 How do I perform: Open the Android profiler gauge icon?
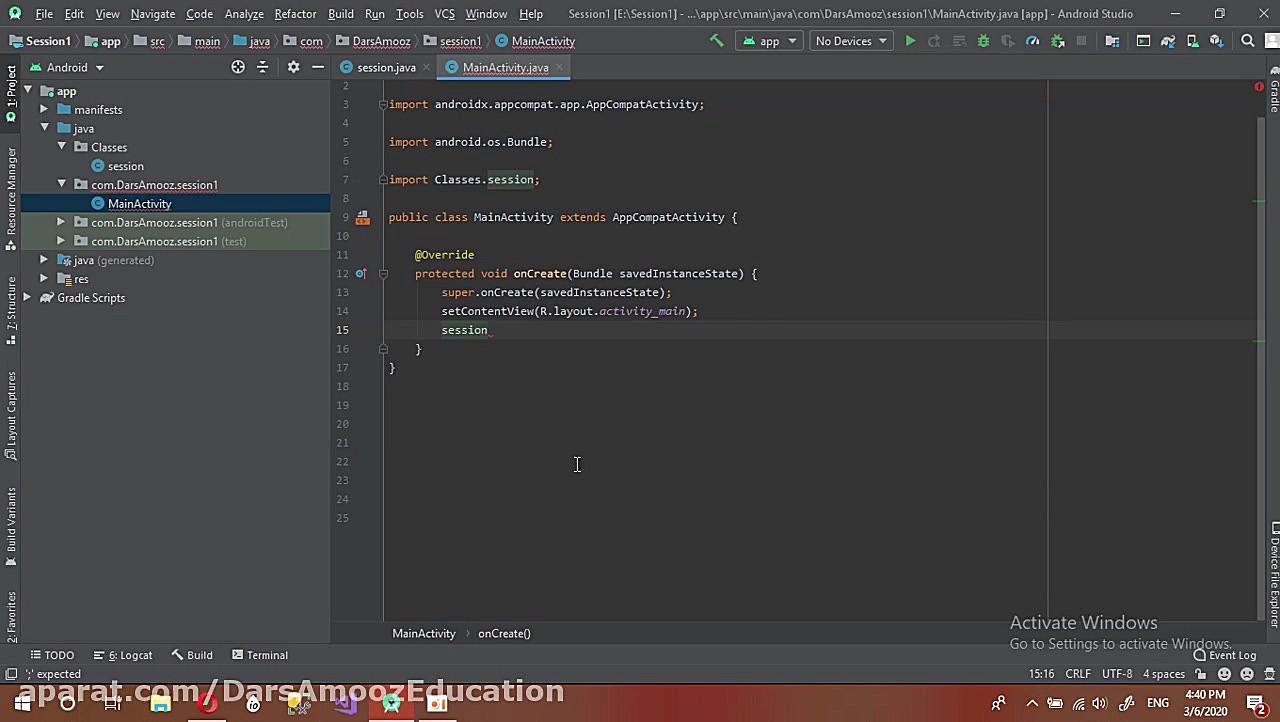[x=1032, y=41]
